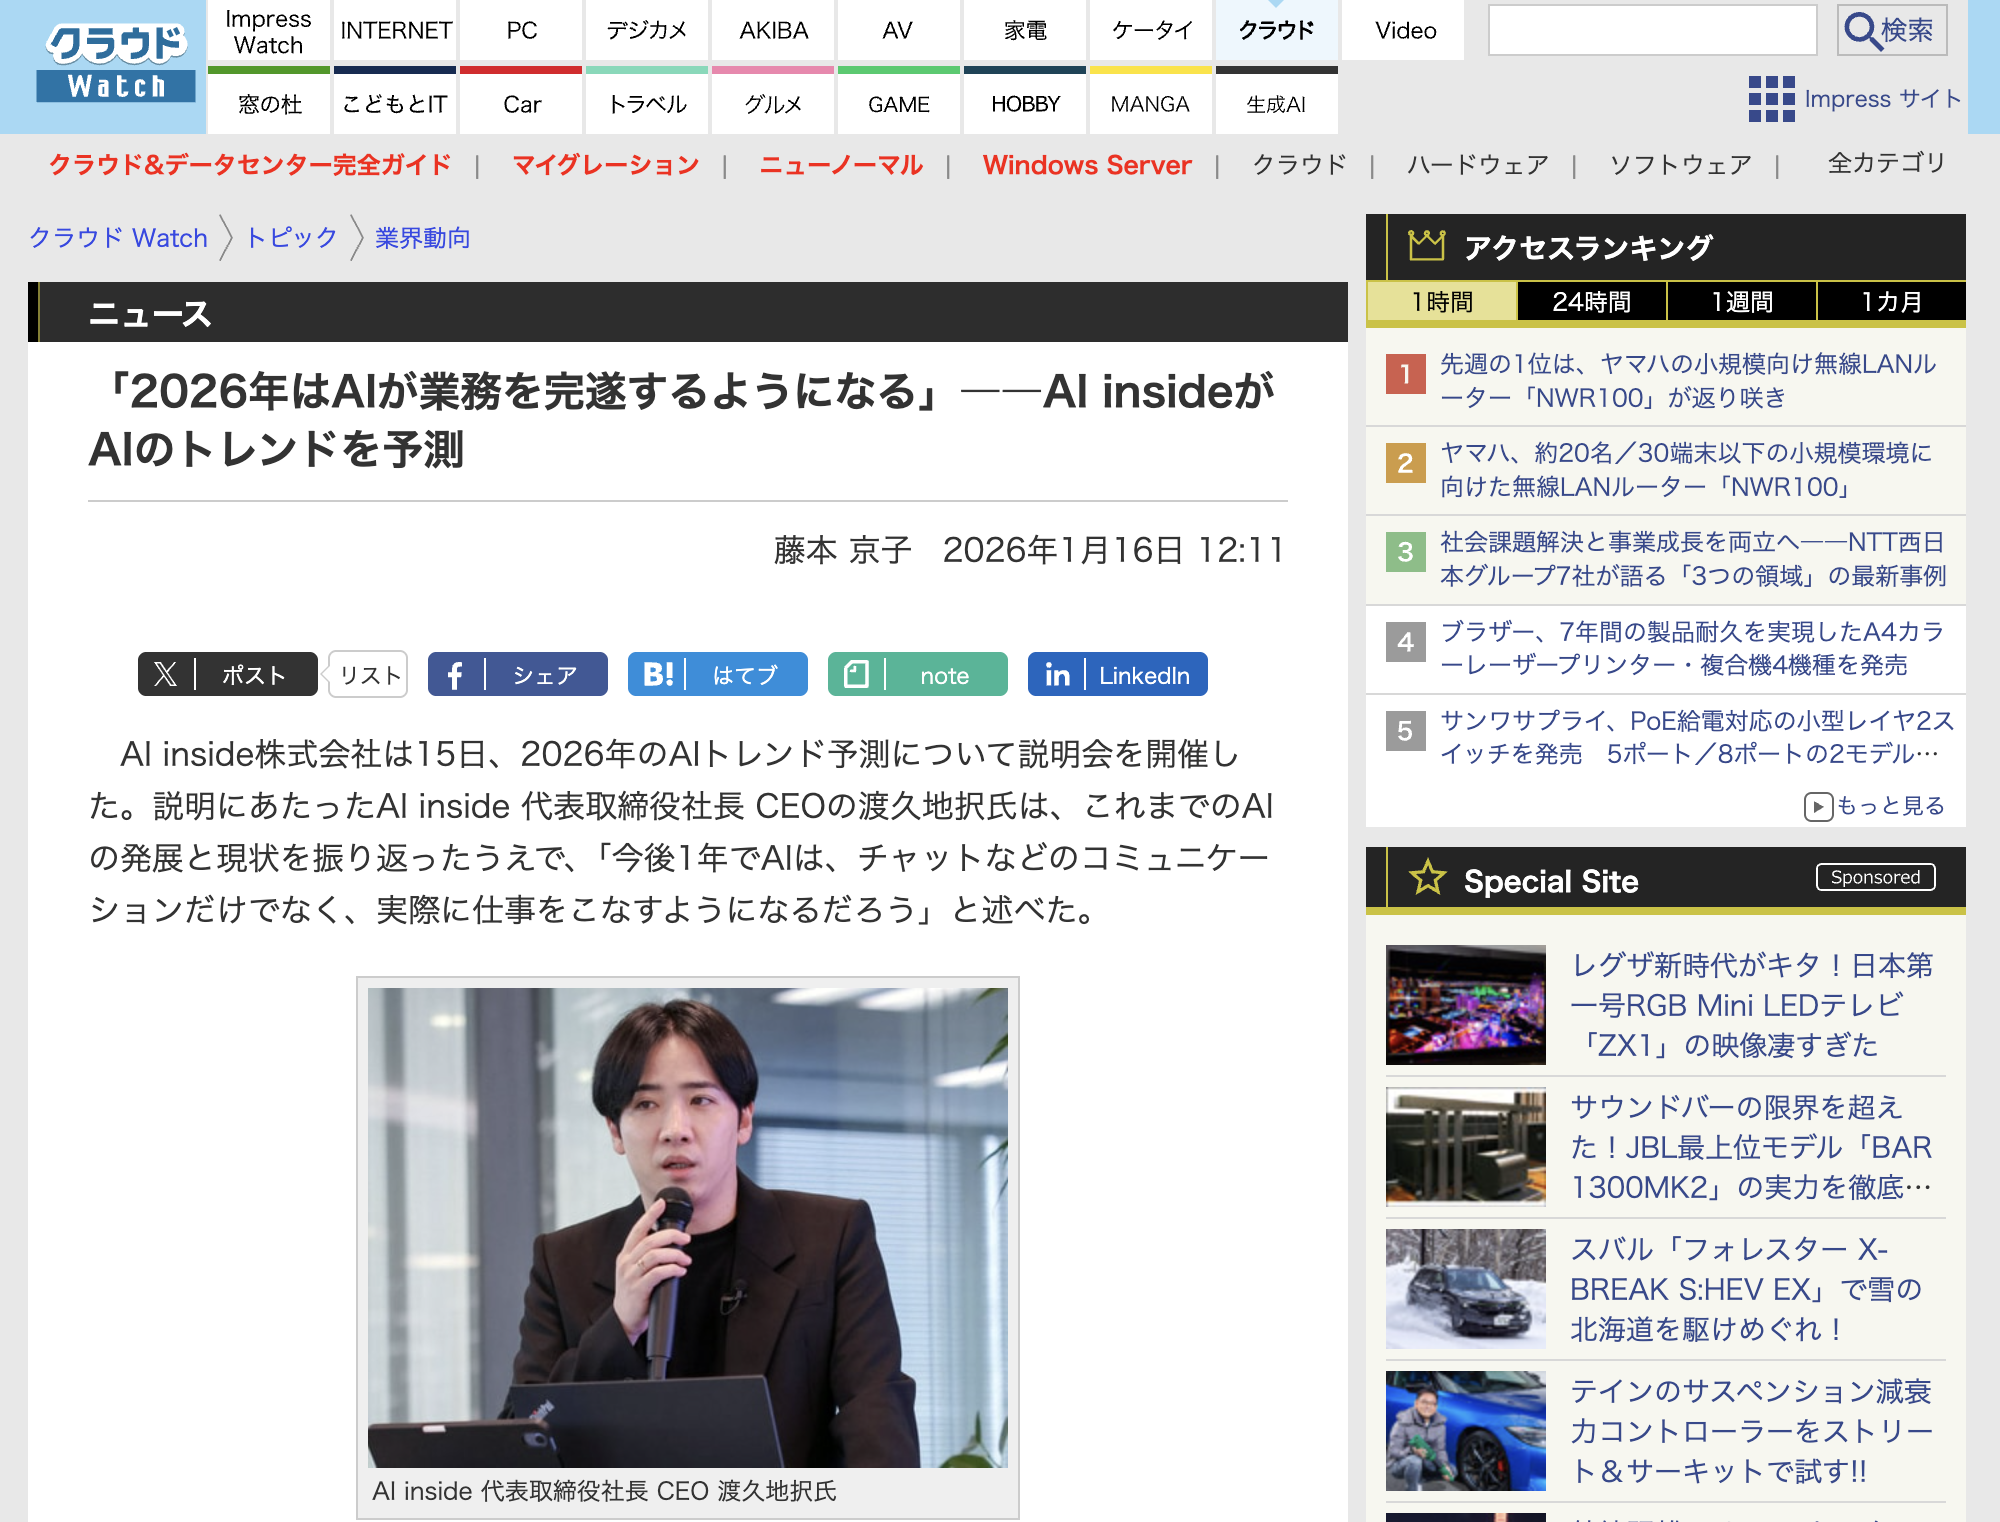Click the もっと見る play arrow icon
This screenshot has width=2000, height=1522.
coord(1817,806)
